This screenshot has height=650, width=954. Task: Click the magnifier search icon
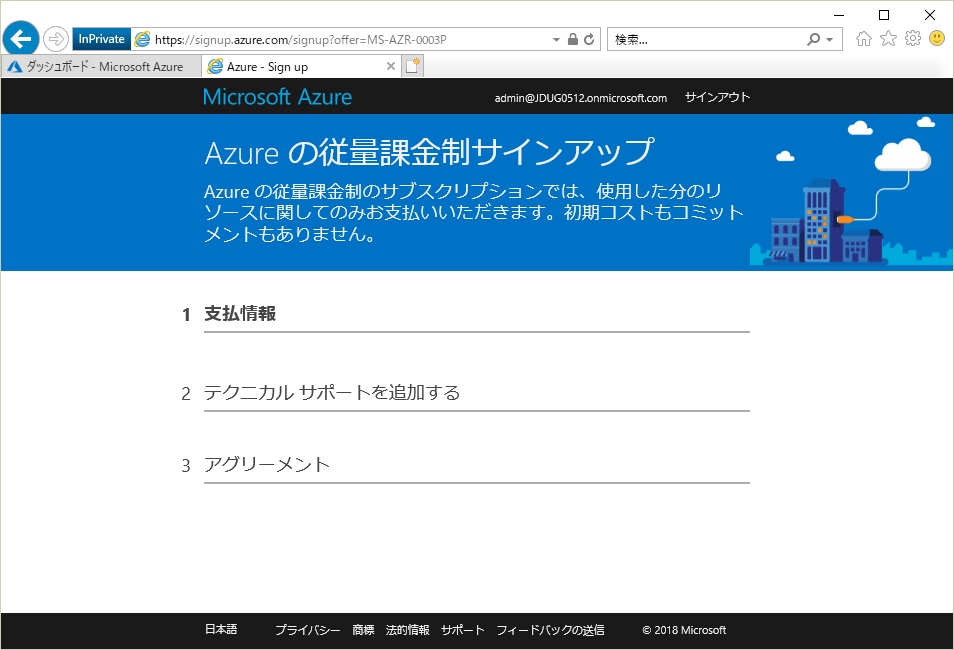[x=813, y=40]
